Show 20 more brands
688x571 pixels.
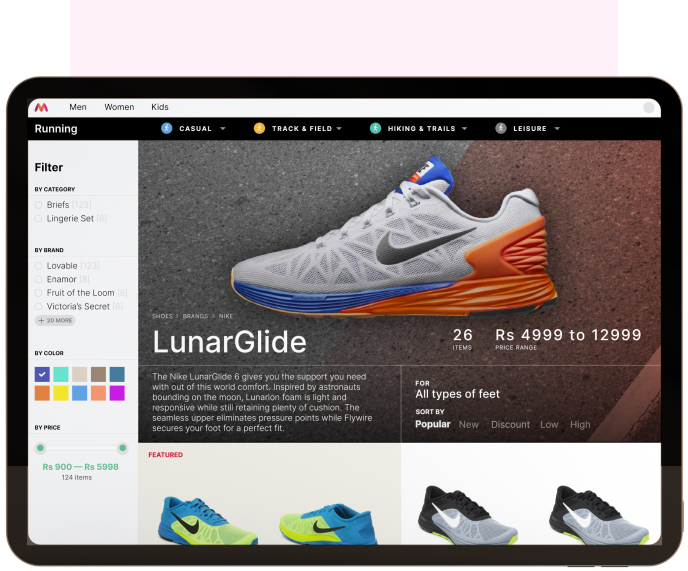point(55,321)
